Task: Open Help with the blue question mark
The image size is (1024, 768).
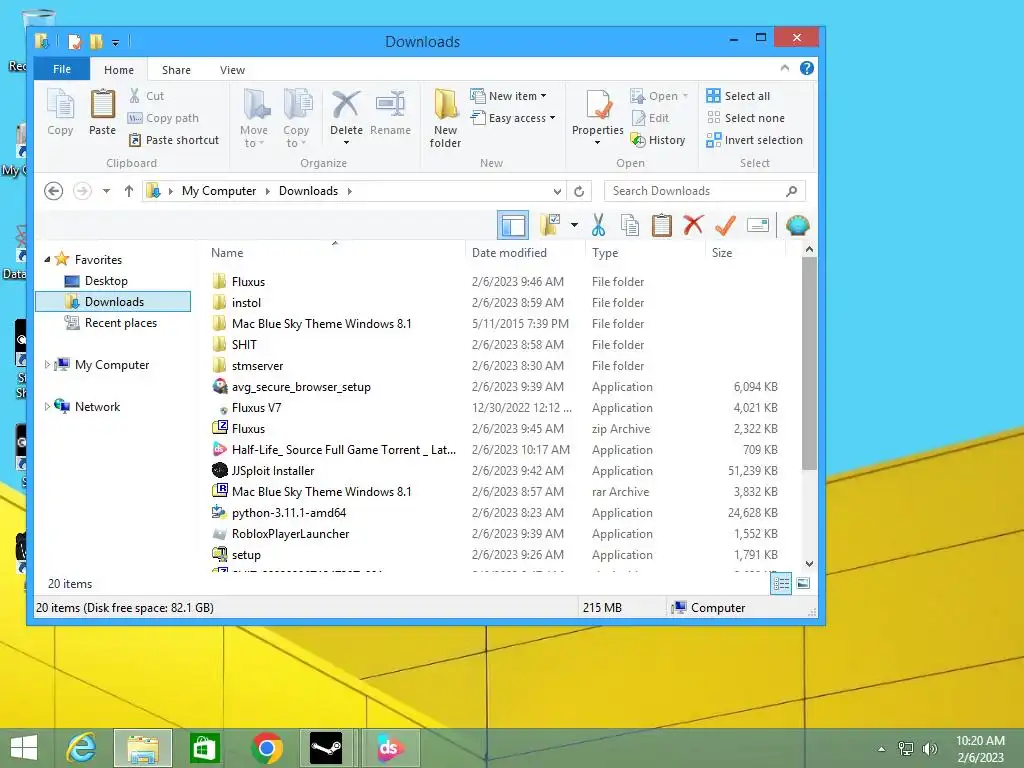Action: pyautogui.click(x=807, y=69)
